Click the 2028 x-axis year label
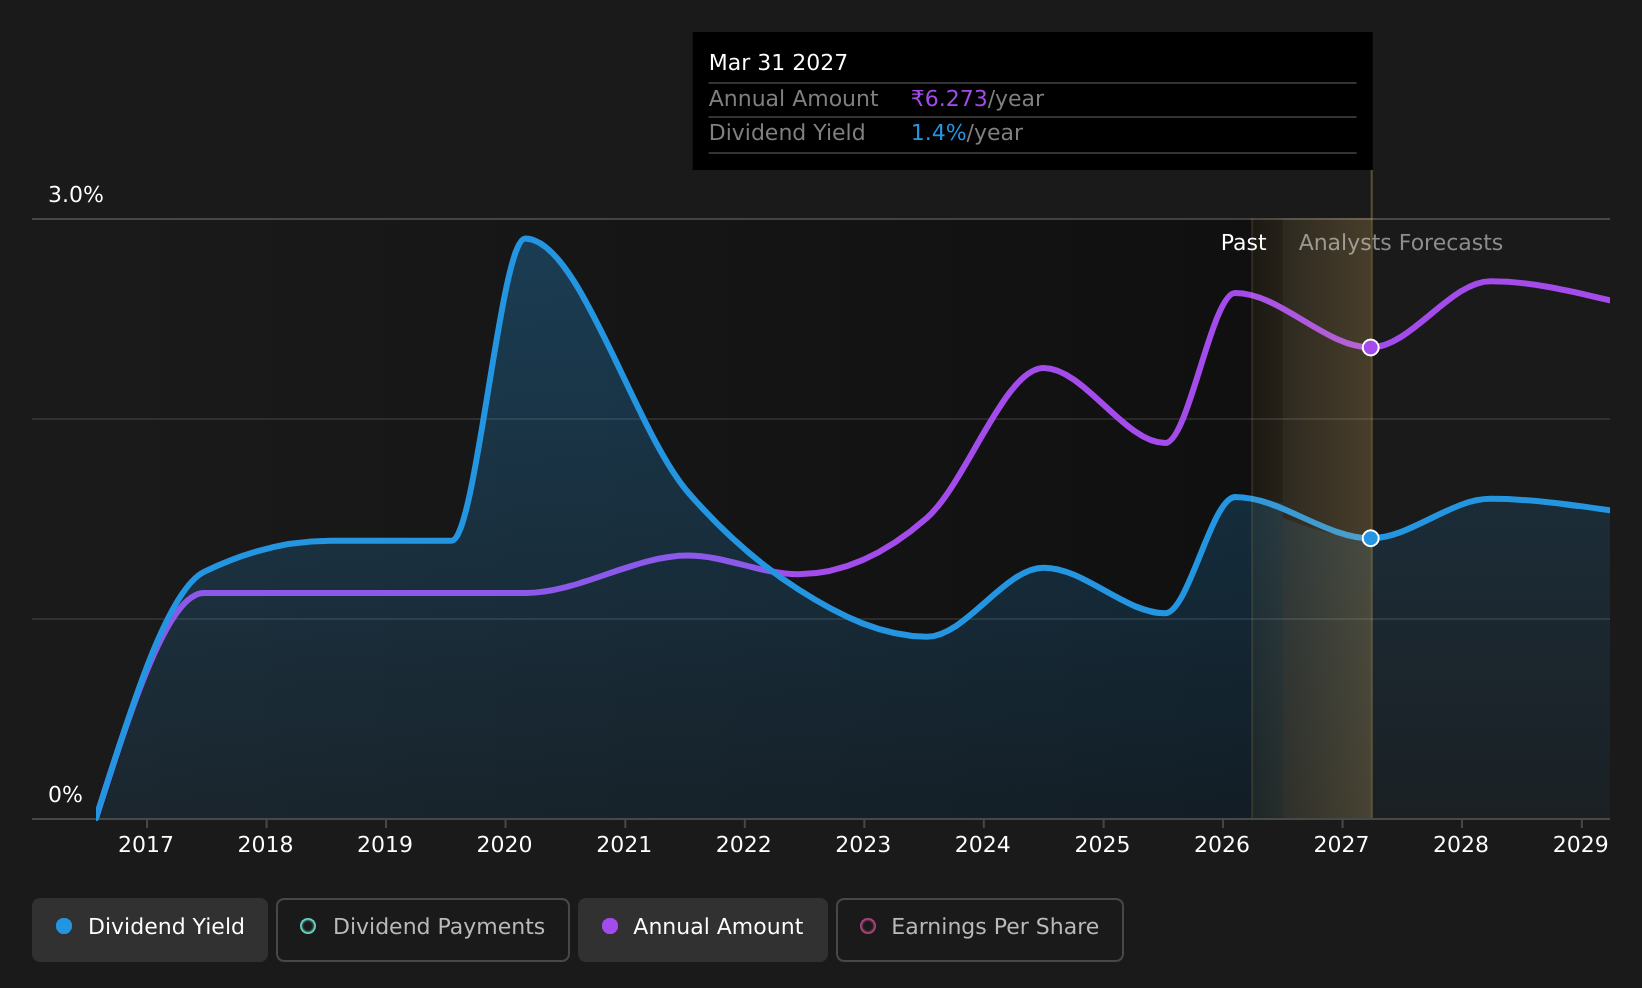 click(x=1461, y=845)
